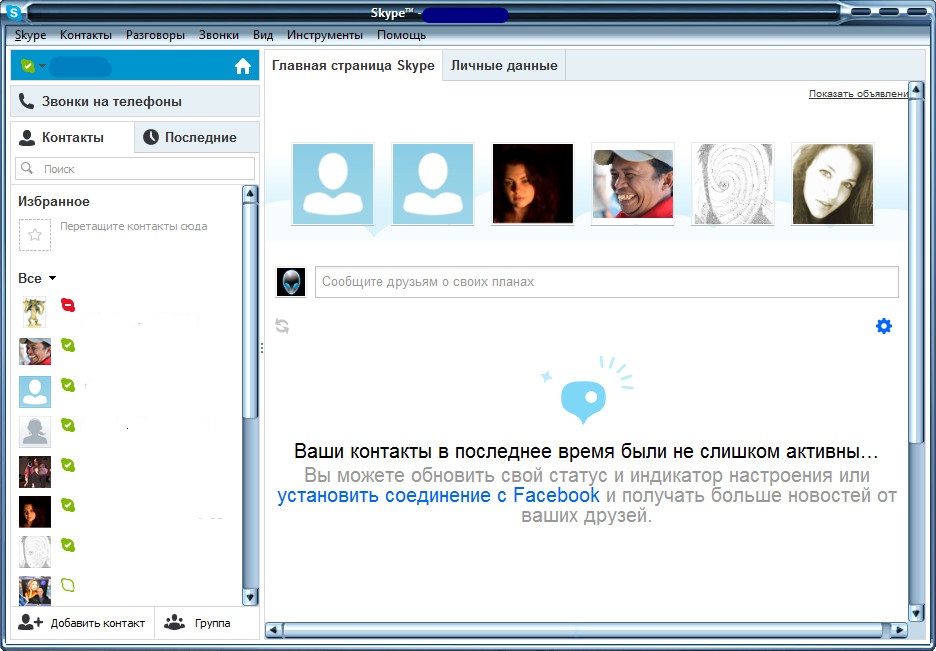The image size is (936, 651).
Task: Click the hollow green offline status icon
Action: tap(68, 585)
